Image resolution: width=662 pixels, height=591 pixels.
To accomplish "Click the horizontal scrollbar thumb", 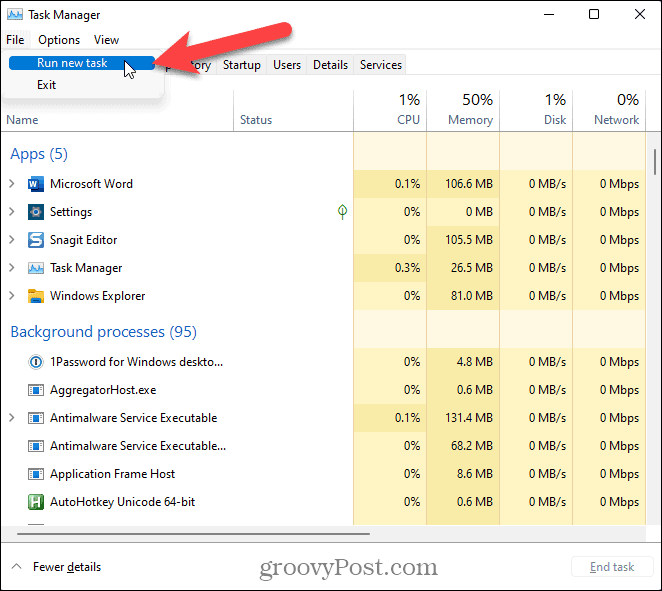I will [193, 534].
